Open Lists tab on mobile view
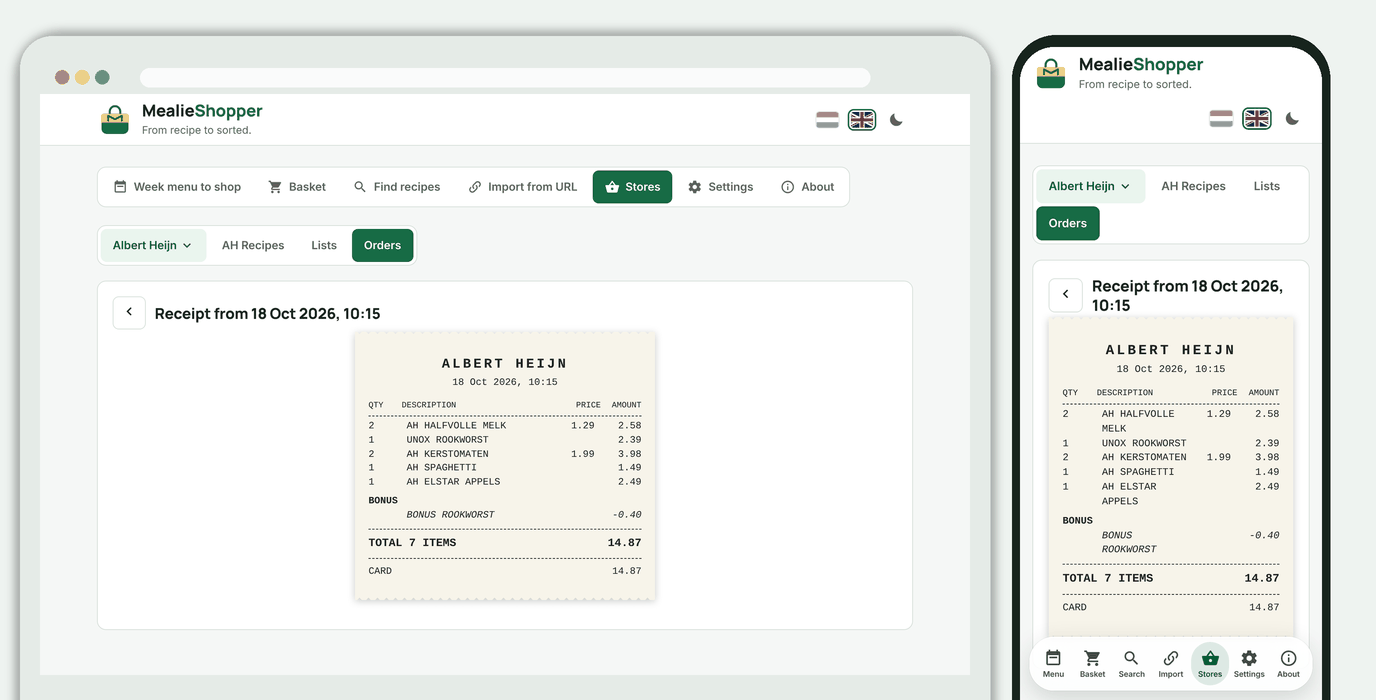 point(1266,186)
